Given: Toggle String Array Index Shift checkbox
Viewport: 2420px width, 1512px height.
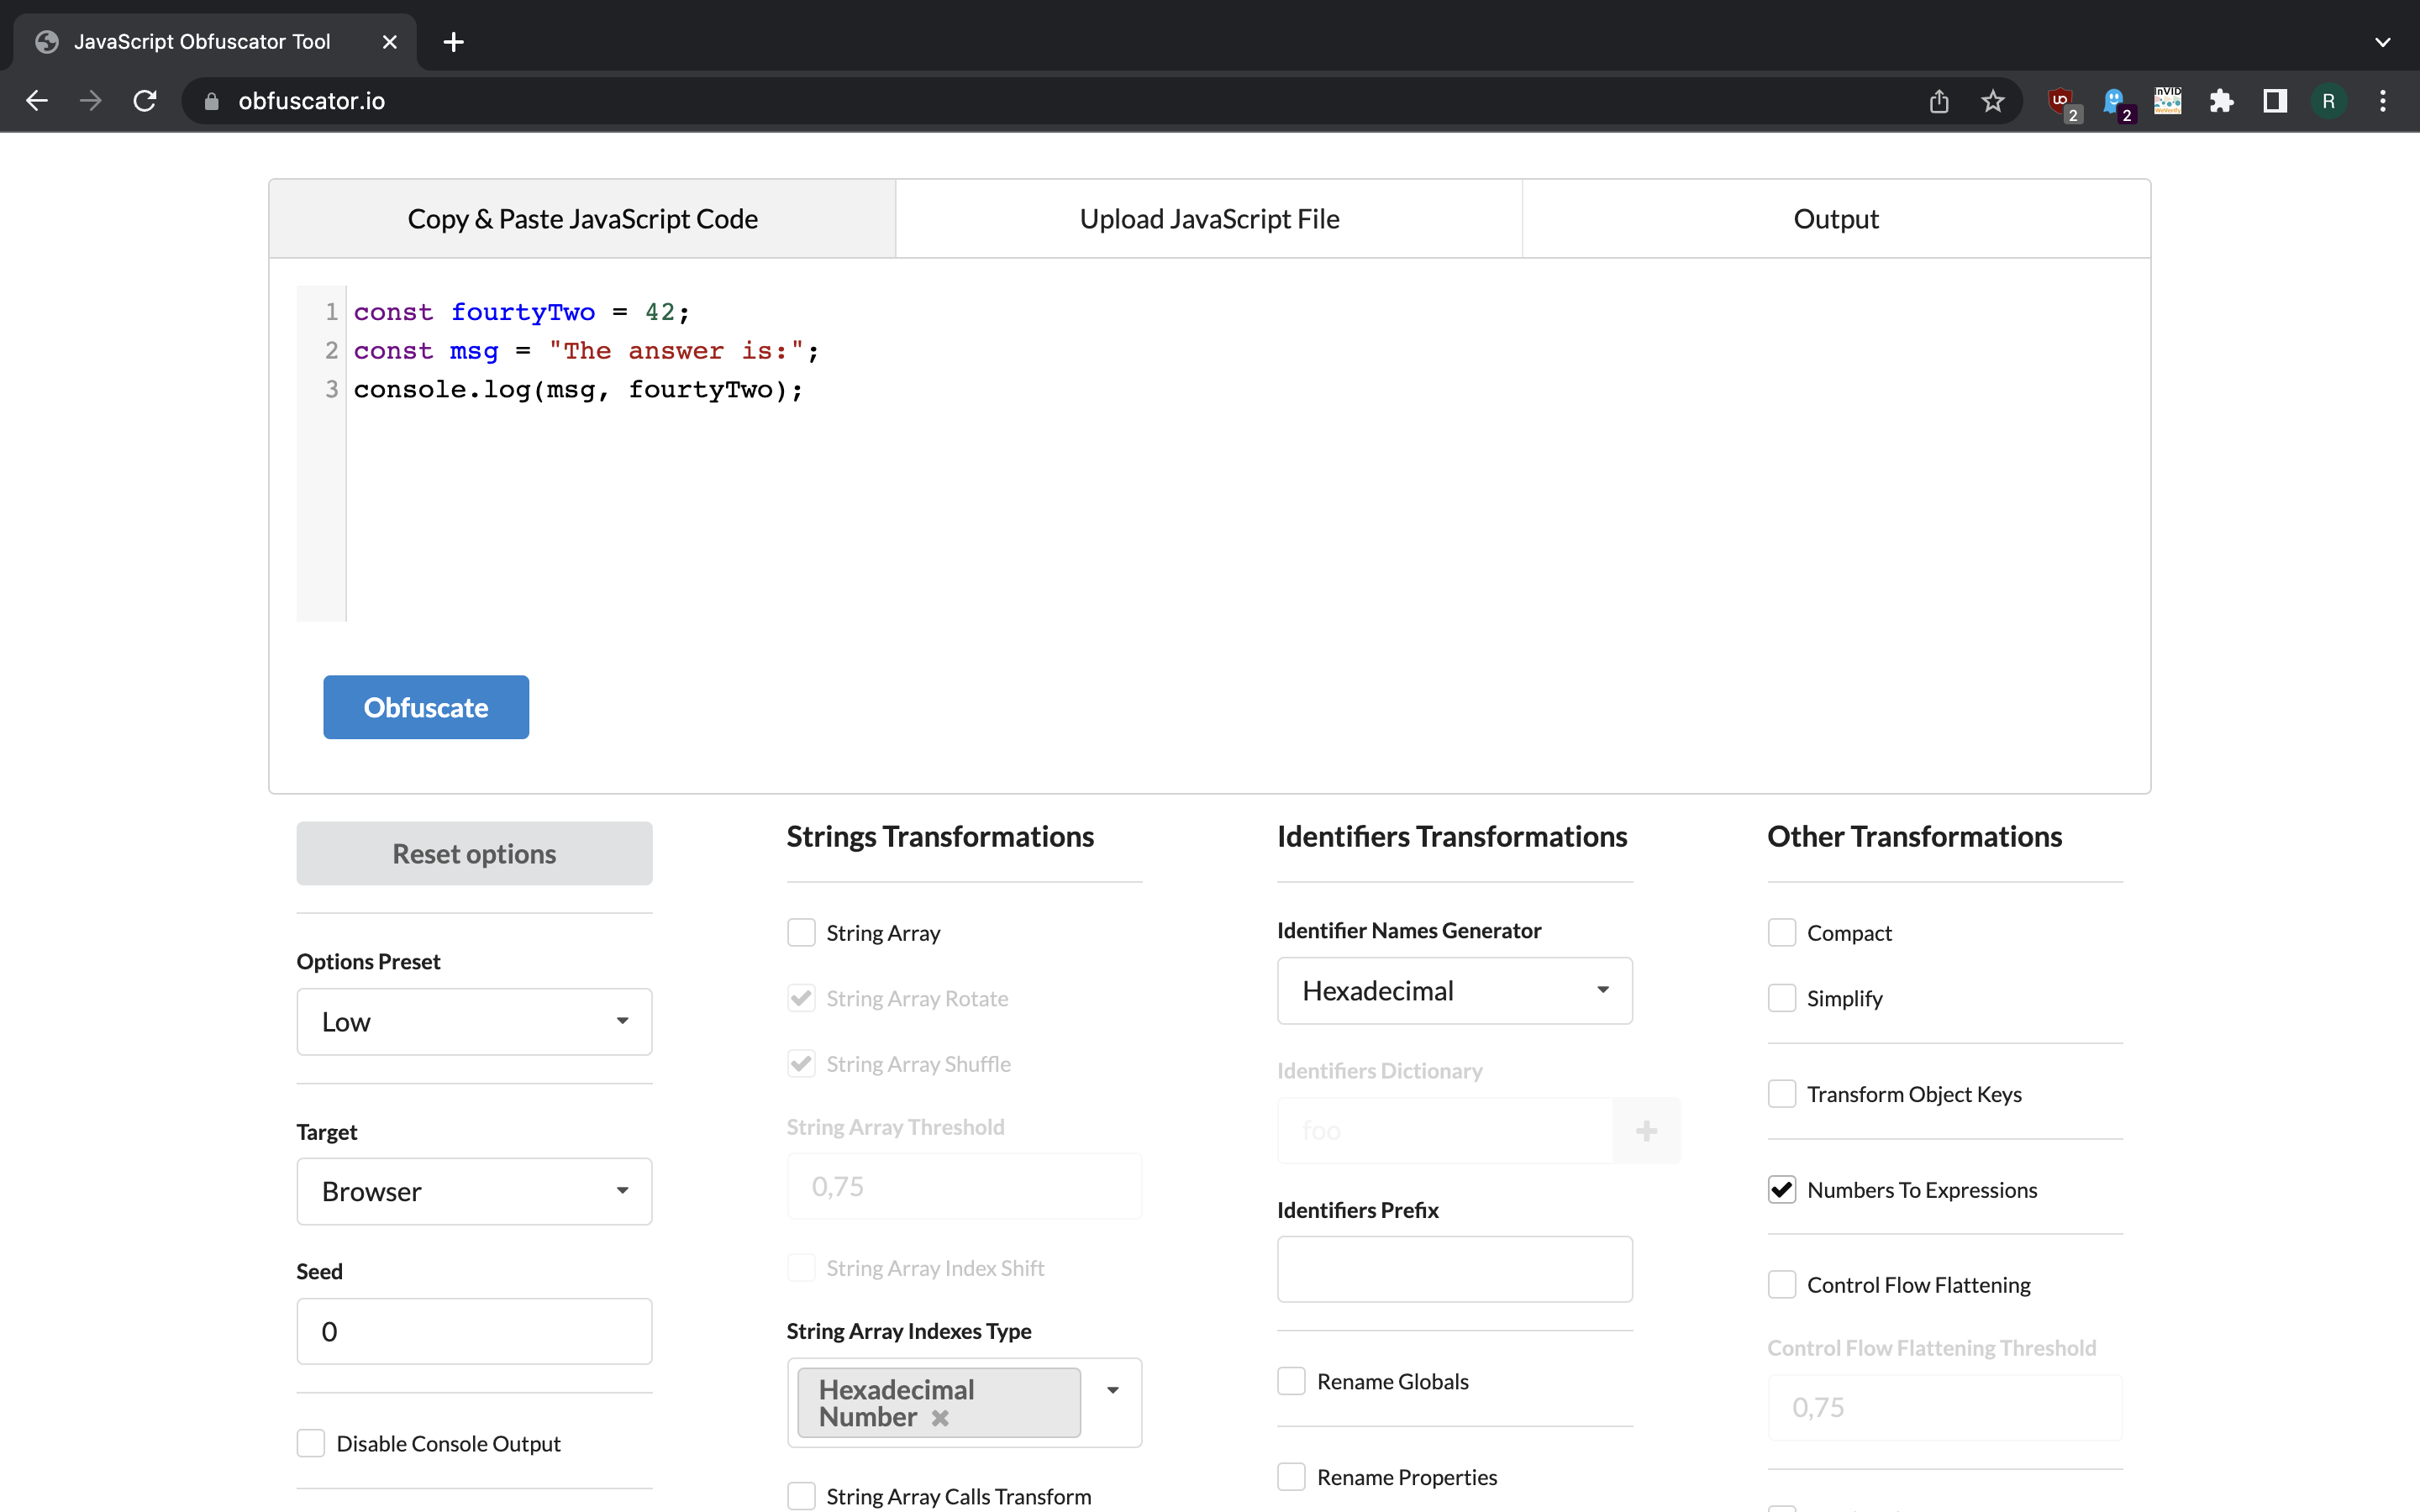Looking at the screenshot, I should coord(801,1268).
